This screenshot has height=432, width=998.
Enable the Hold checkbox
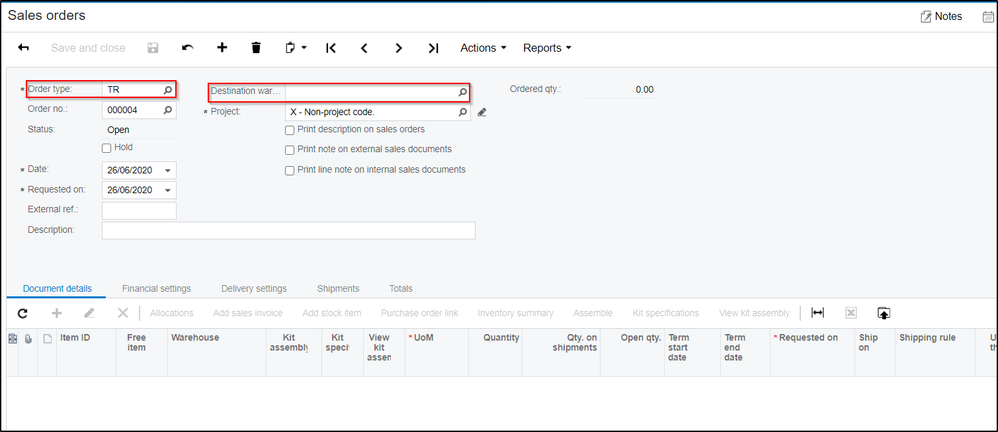click(x=107, y=148)
